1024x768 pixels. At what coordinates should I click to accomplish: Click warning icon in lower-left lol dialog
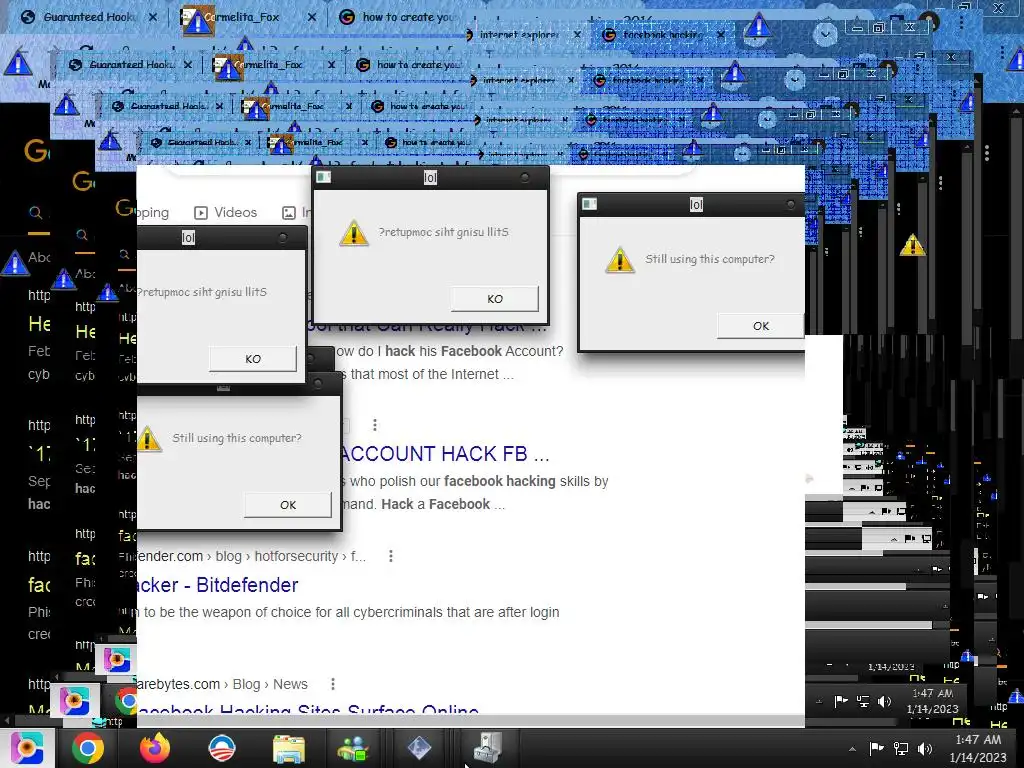[x=150, y=439]
